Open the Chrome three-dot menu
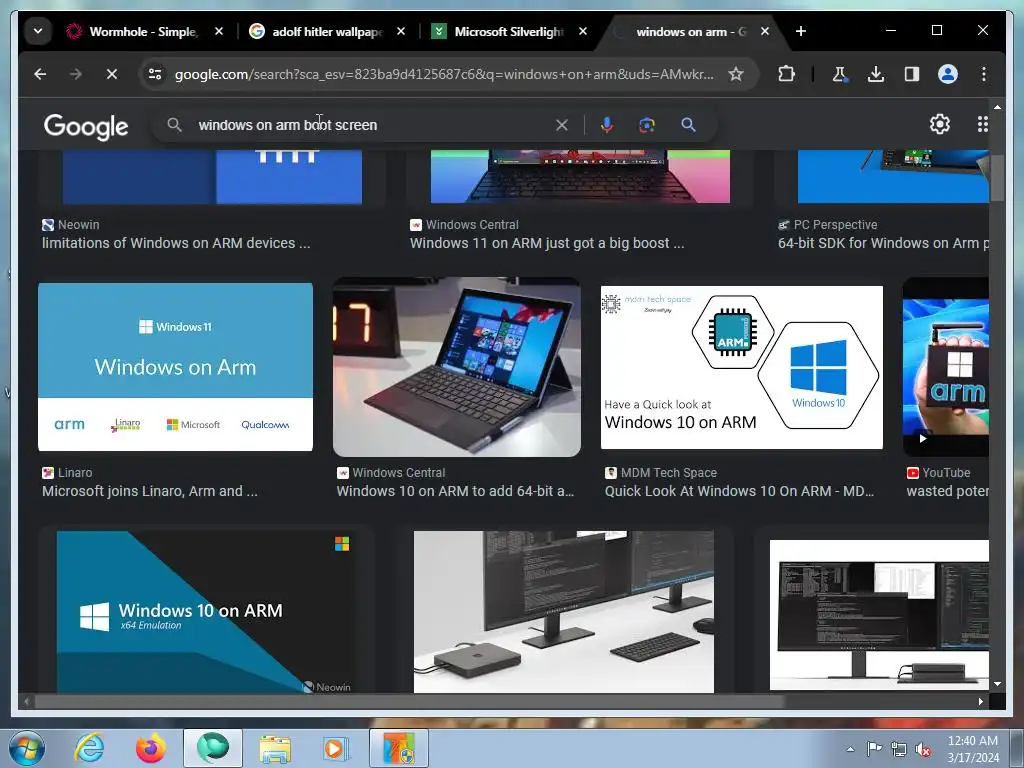 (x=984, y=74)
